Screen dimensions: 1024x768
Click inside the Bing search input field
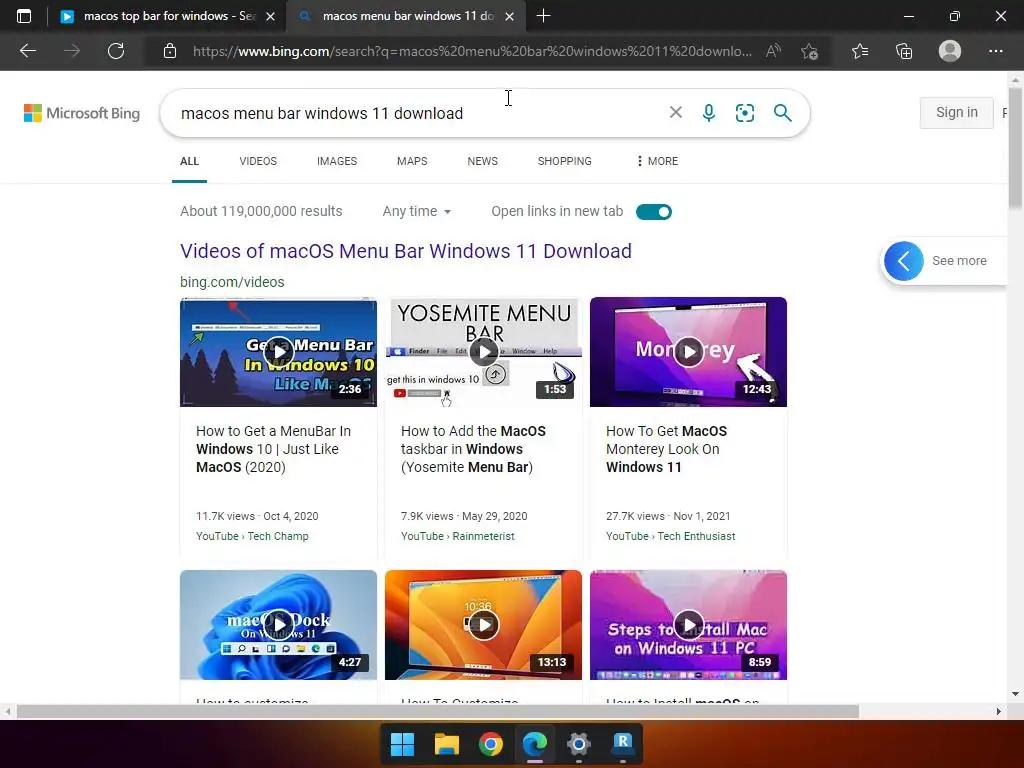coord(418,113)
